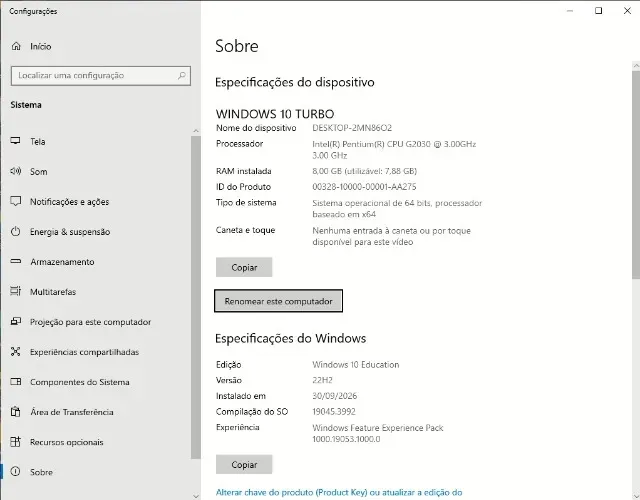
Task: Copy device specifications with Copiar button
Action: [x=244, y=267]
